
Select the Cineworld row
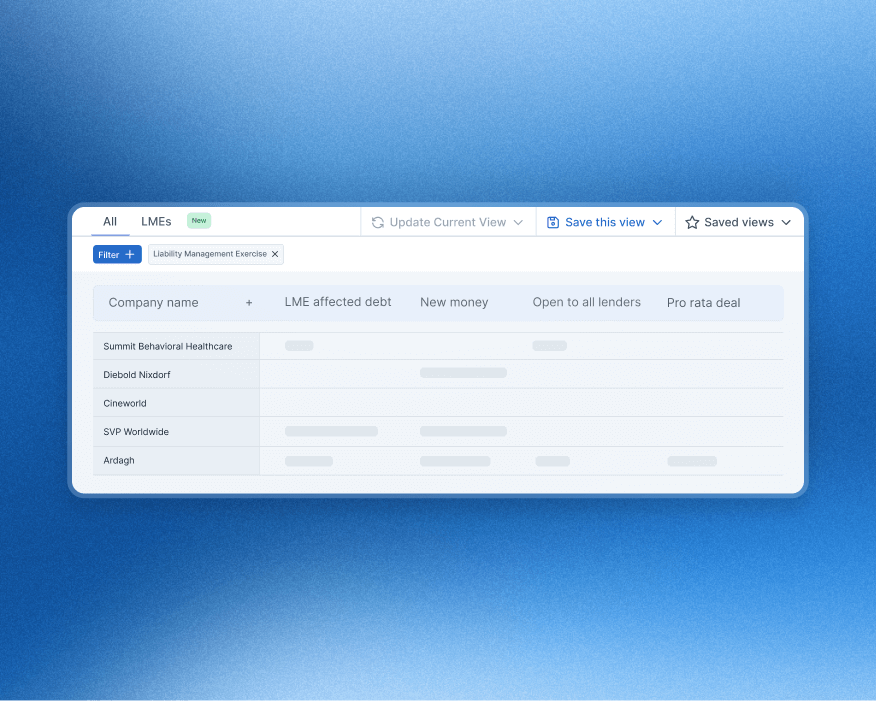[x=438, y=403]
